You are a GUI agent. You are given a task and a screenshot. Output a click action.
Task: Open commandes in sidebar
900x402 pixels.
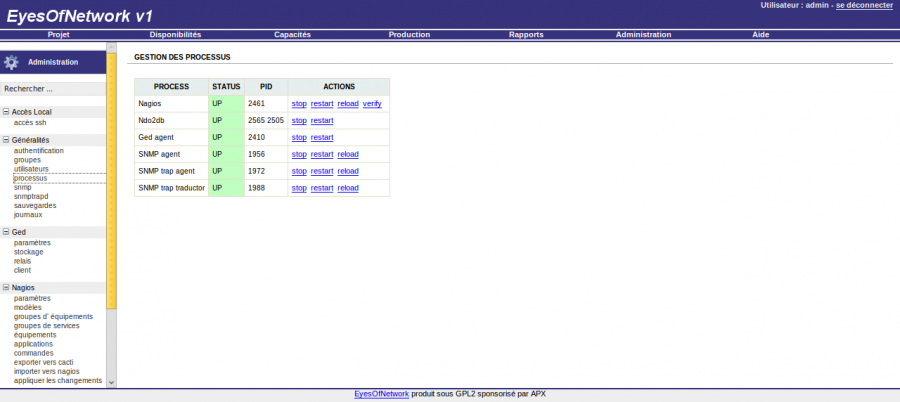pos(33,353)
